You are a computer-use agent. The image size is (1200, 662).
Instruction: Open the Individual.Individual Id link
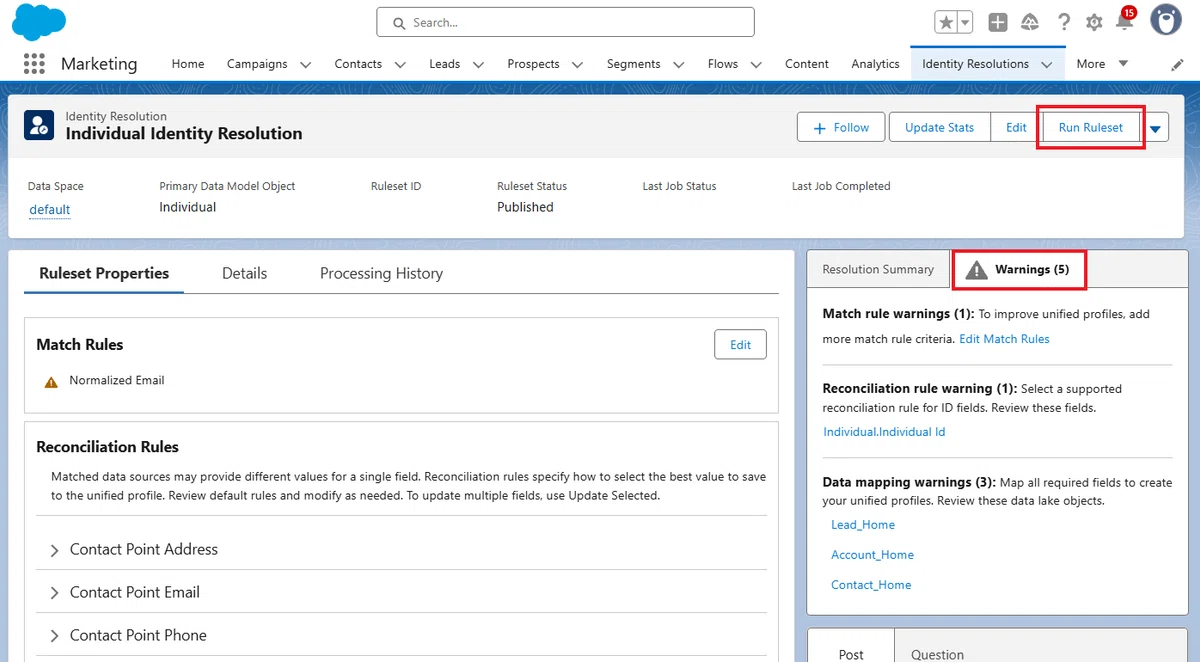pos(884,432)
